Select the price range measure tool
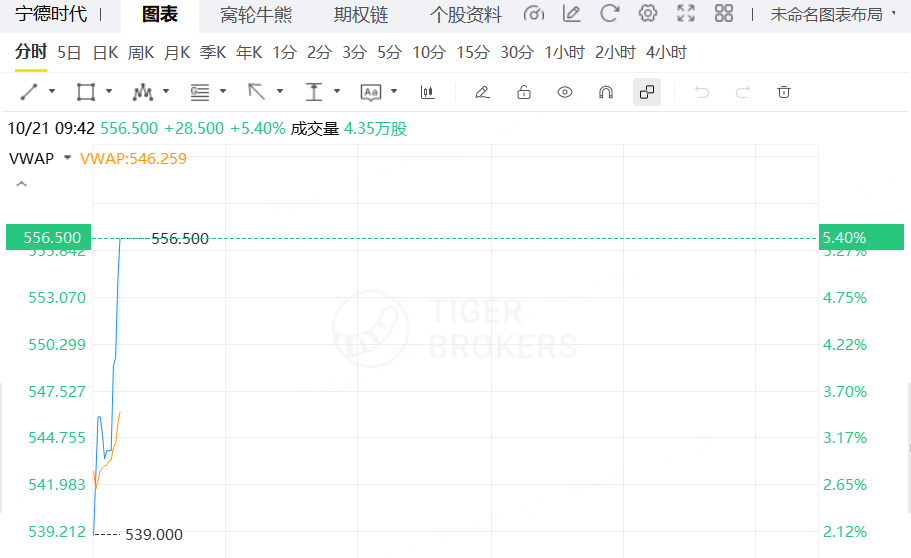 pos(314,92)
